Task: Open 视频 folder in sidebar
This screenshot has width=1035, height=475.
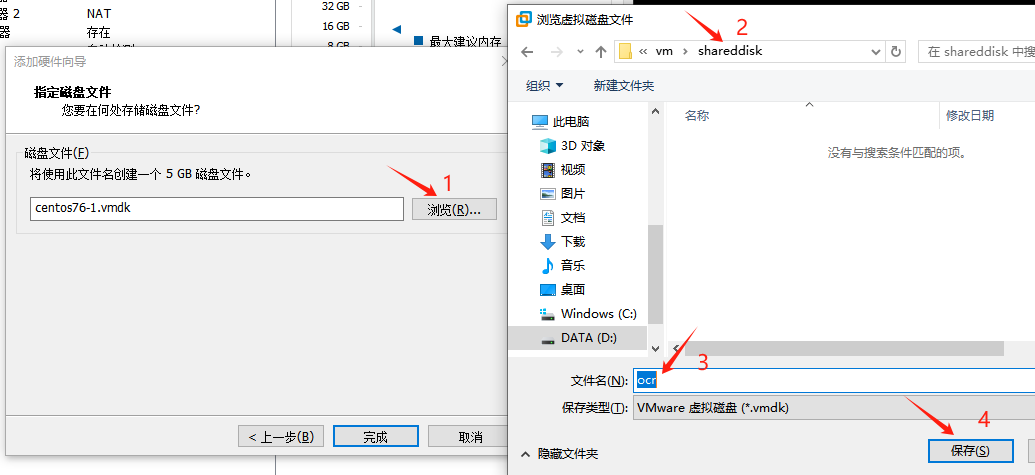Action: point(563,170)
